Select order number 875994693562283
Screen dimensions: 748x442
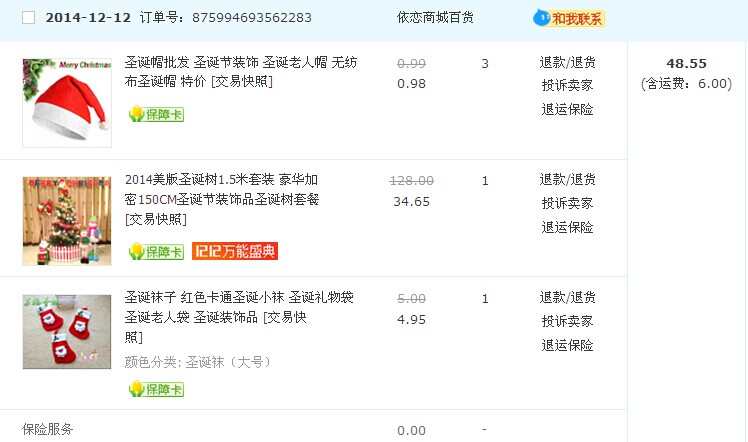pyautogui.click(x=251, y=18)
